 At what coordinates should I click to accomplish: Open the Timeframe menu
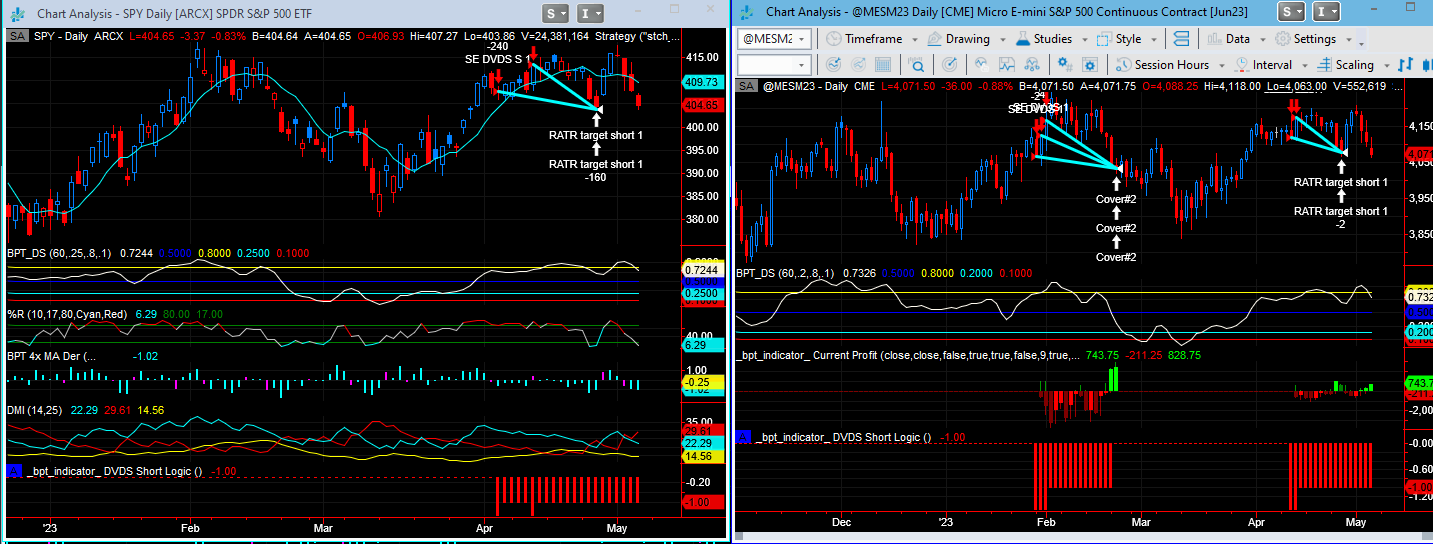863,39
